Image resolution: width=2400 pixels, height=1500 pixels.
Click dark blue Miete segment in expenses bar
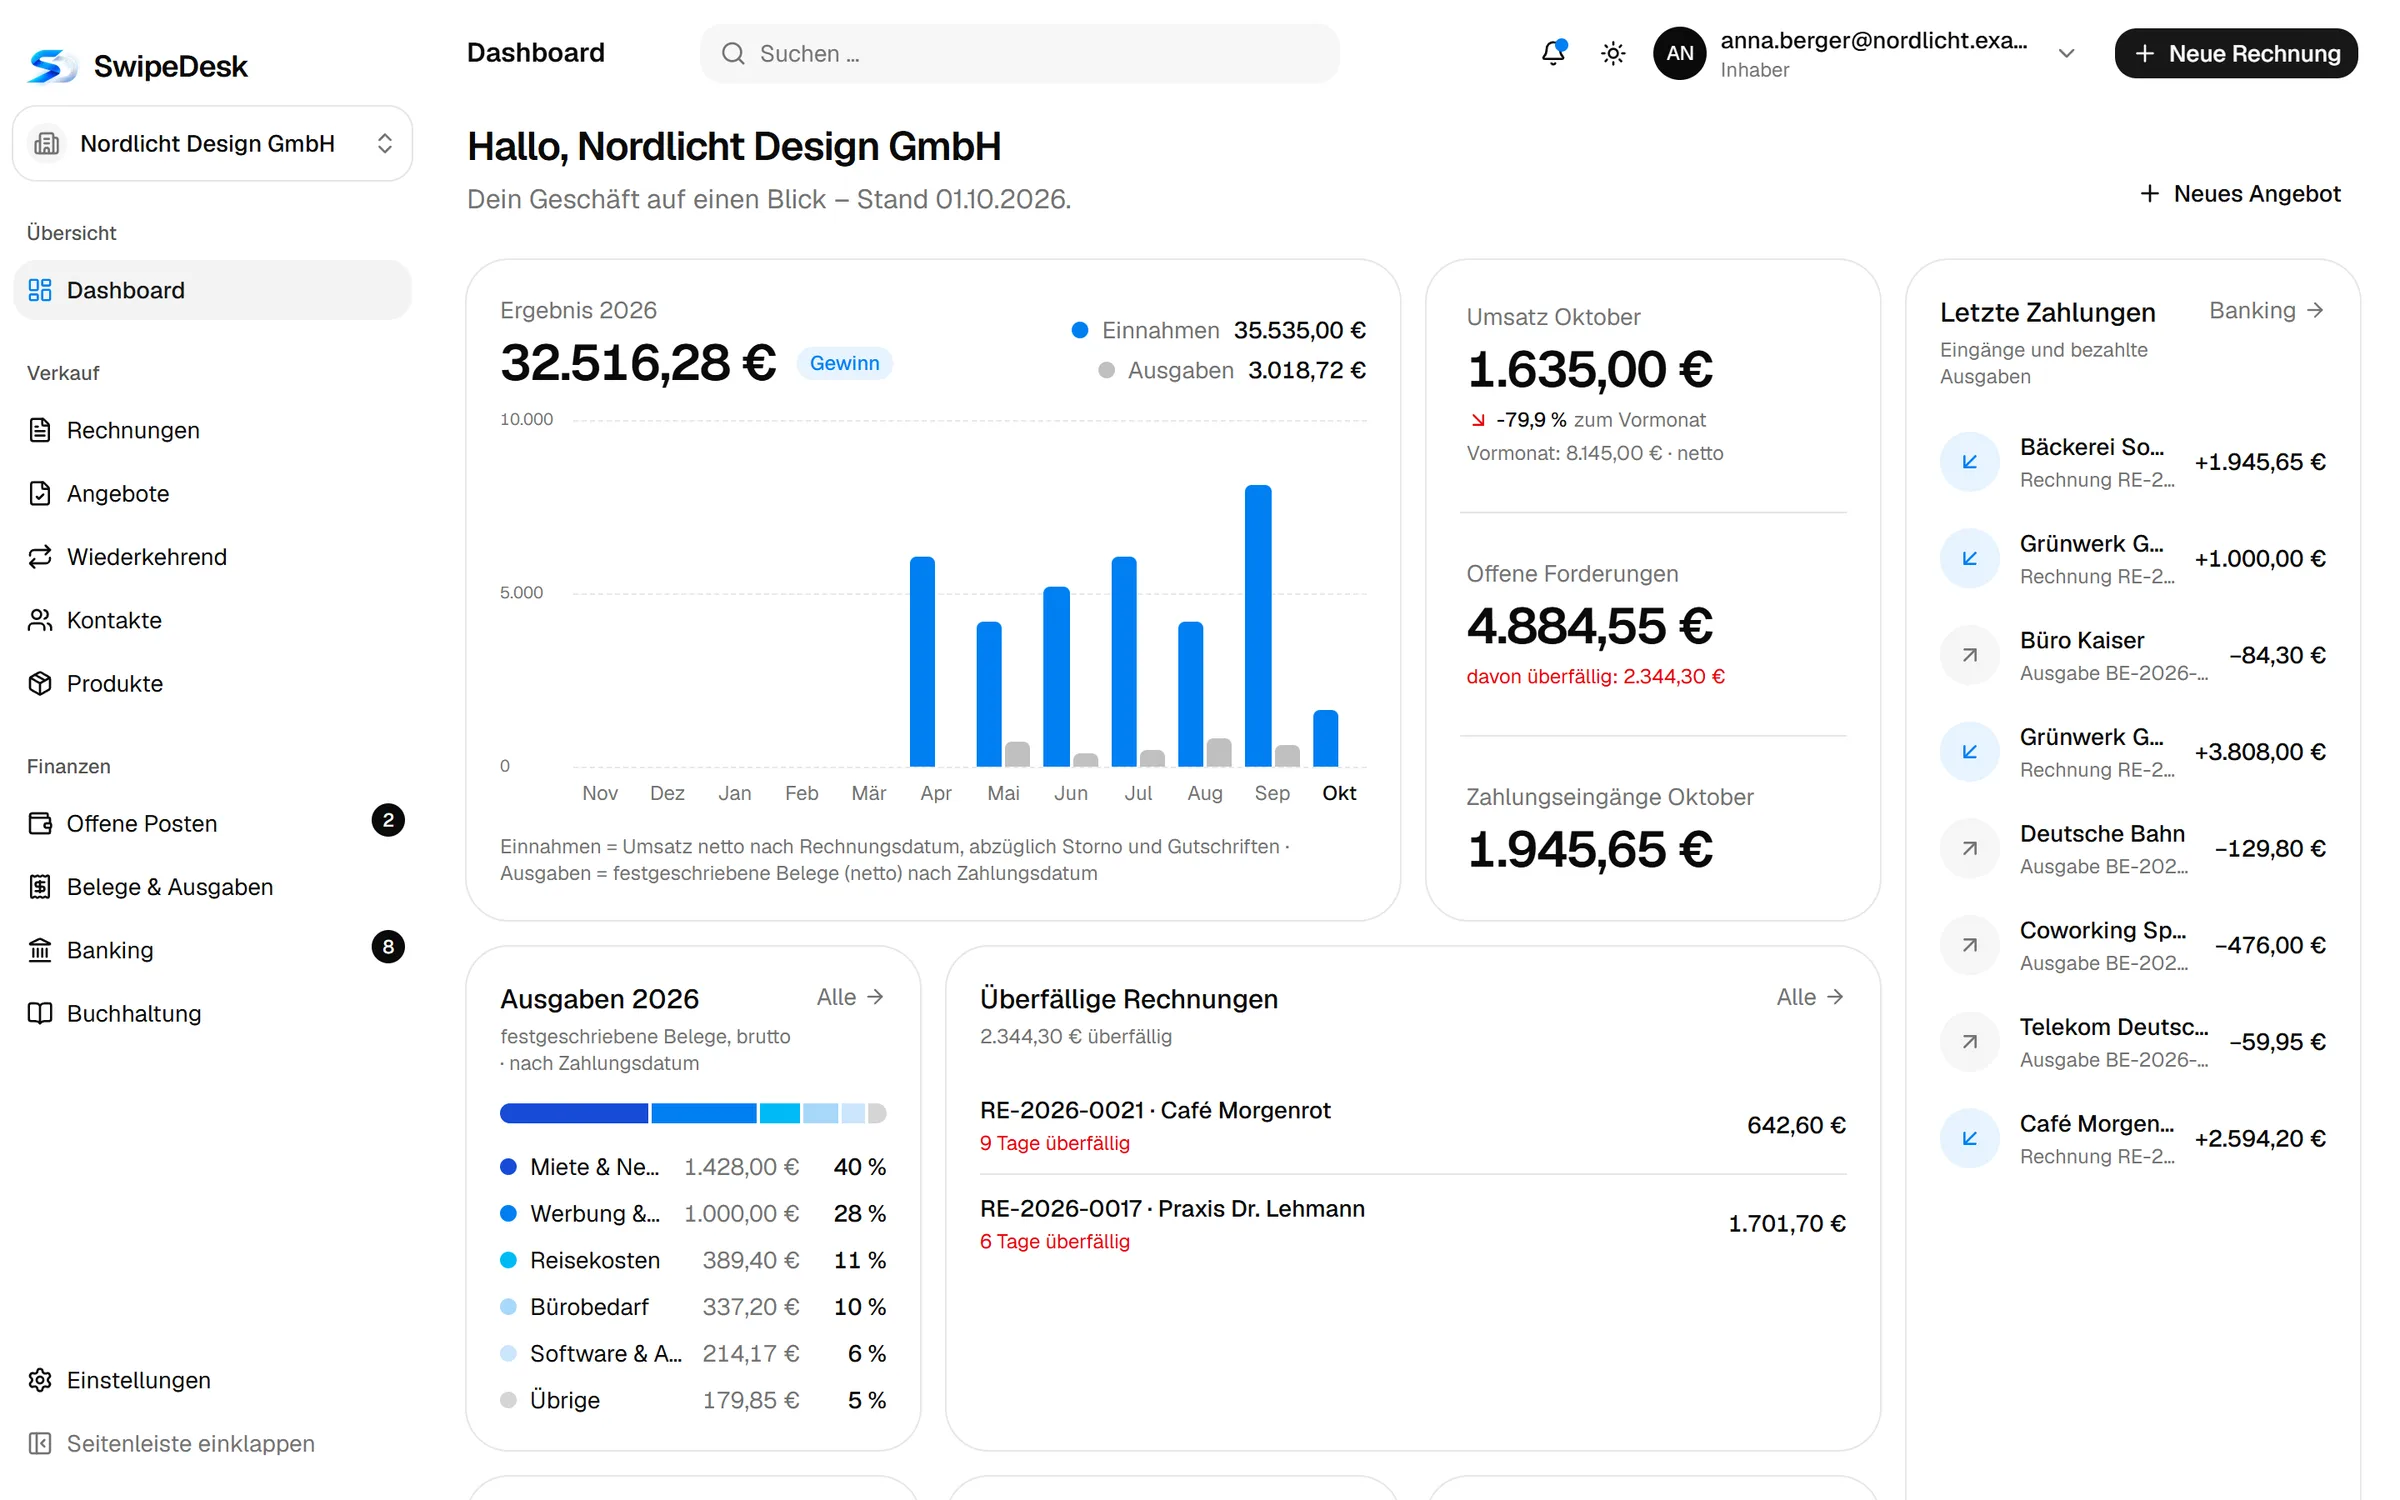click(x=574, y=1113)
